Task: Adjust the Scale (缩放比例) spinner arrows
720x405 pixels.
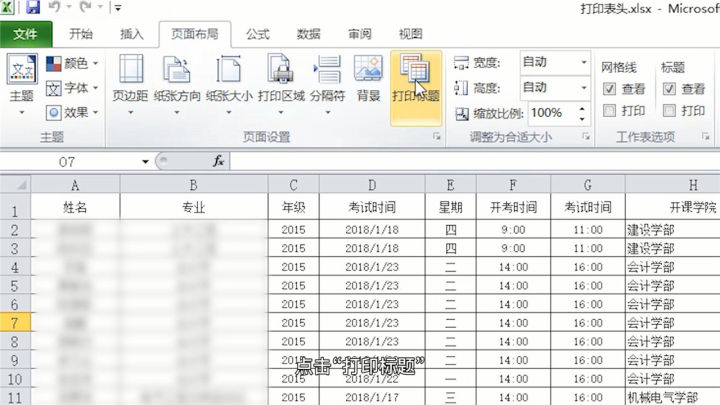Action: [x=582, y=113]
